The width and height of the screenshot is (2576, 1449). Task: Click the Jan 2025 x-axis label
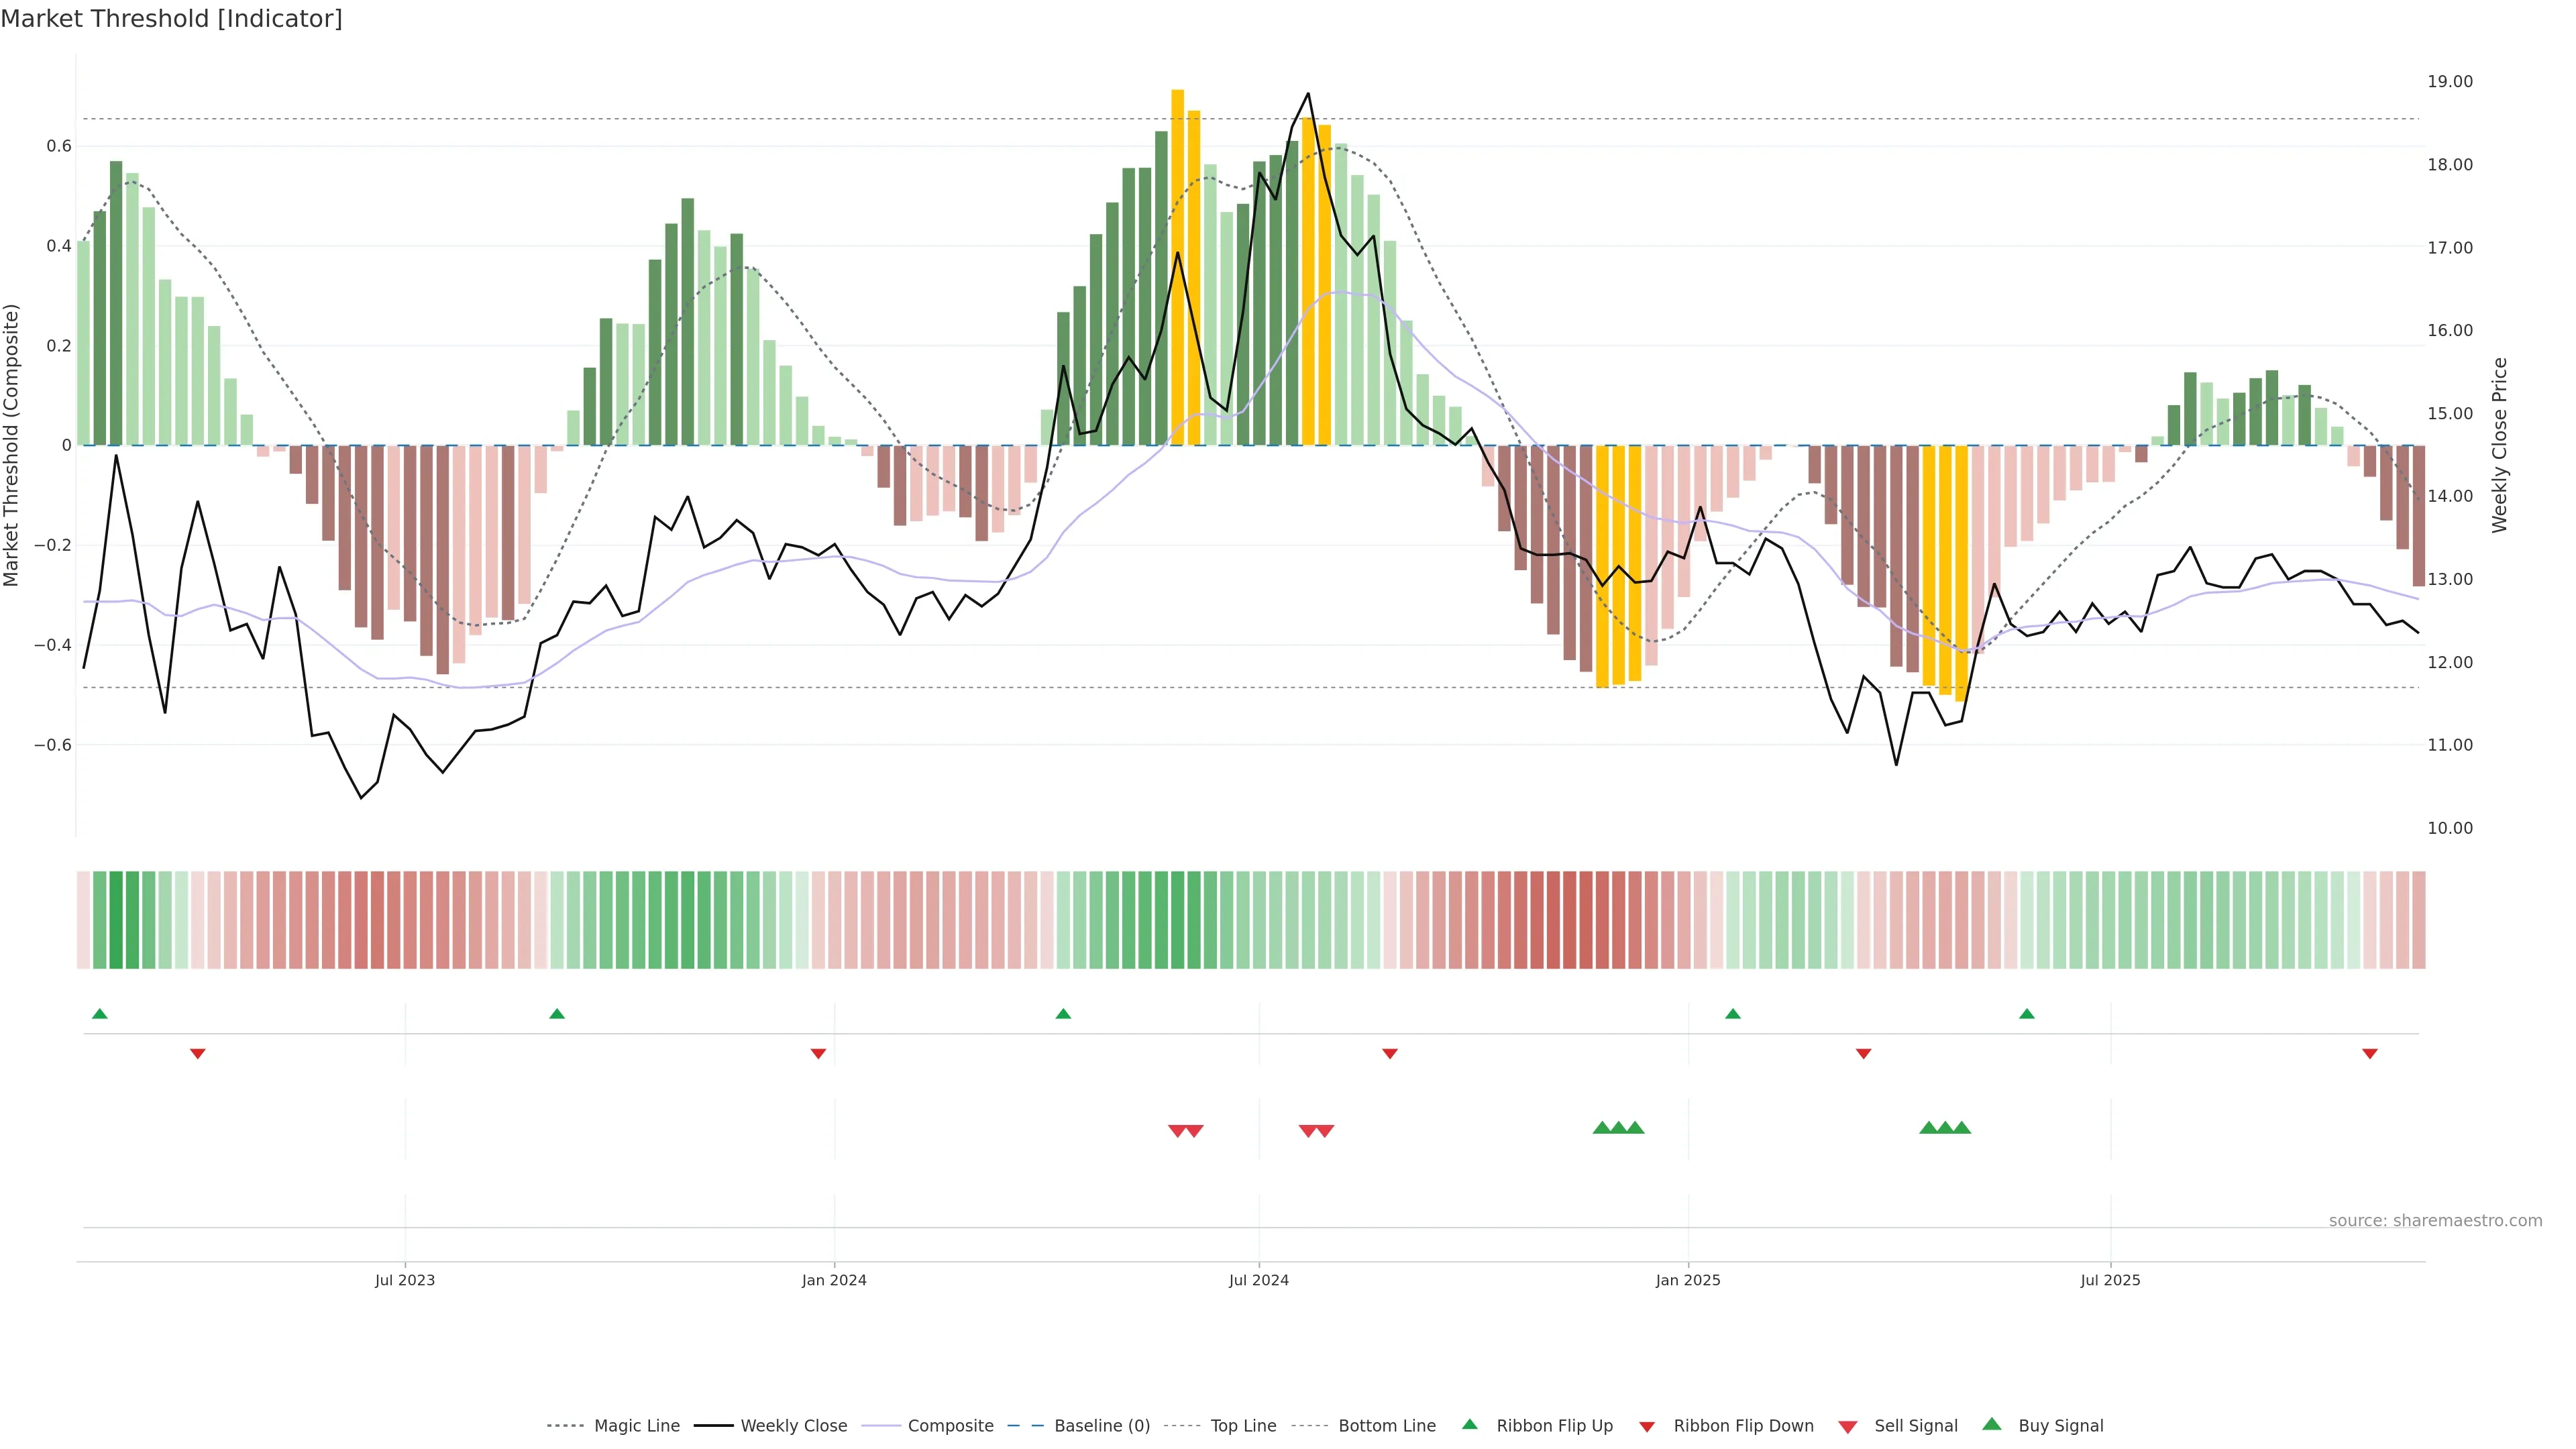pos(1688,1280)
